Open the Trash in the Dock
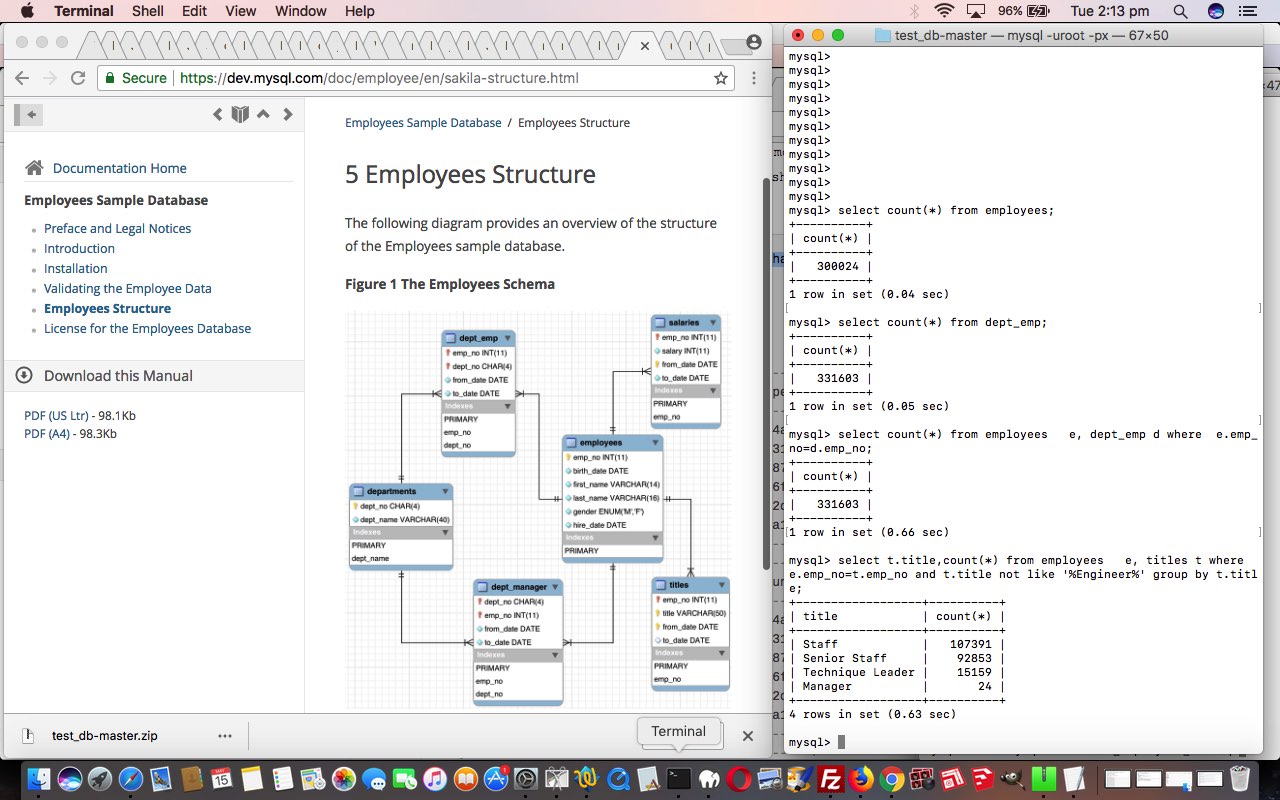The height and width of the screenshot is (800, 1280). point(1240,779)
